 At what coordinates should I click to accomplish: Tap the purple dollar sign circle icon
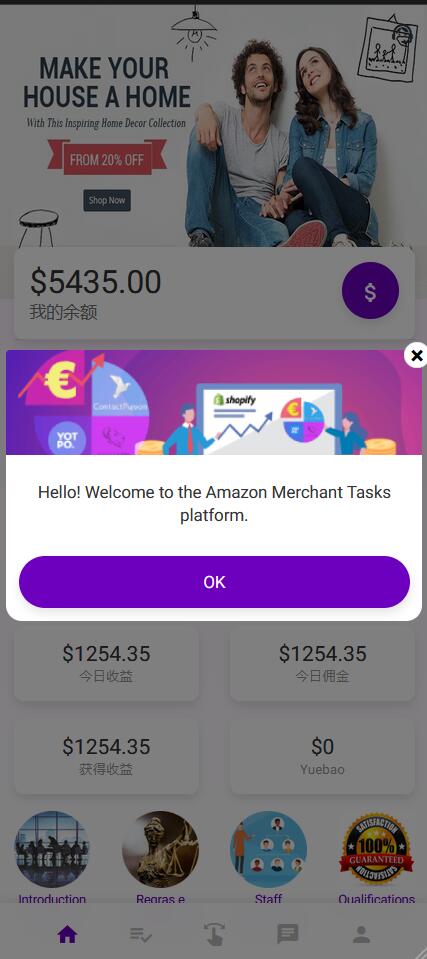[x=370, y=291]
